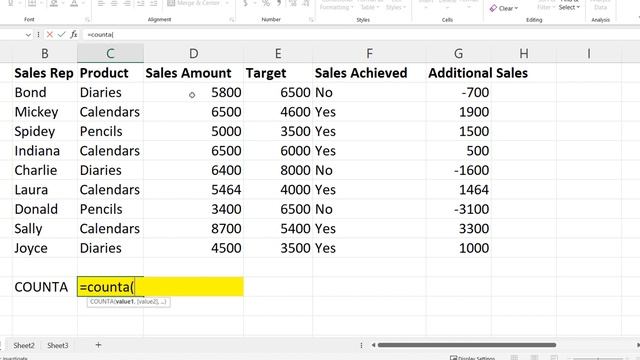
Task: Select Target value 4600
Action: [278, 112]
